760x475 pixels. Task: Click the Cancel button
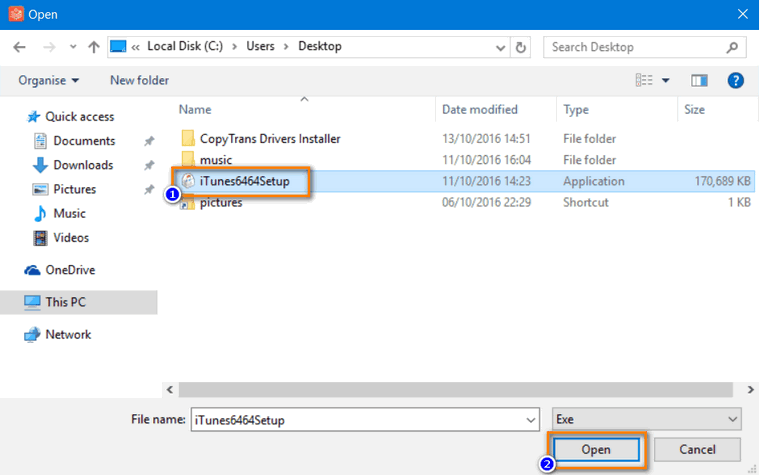pos(697,450)
